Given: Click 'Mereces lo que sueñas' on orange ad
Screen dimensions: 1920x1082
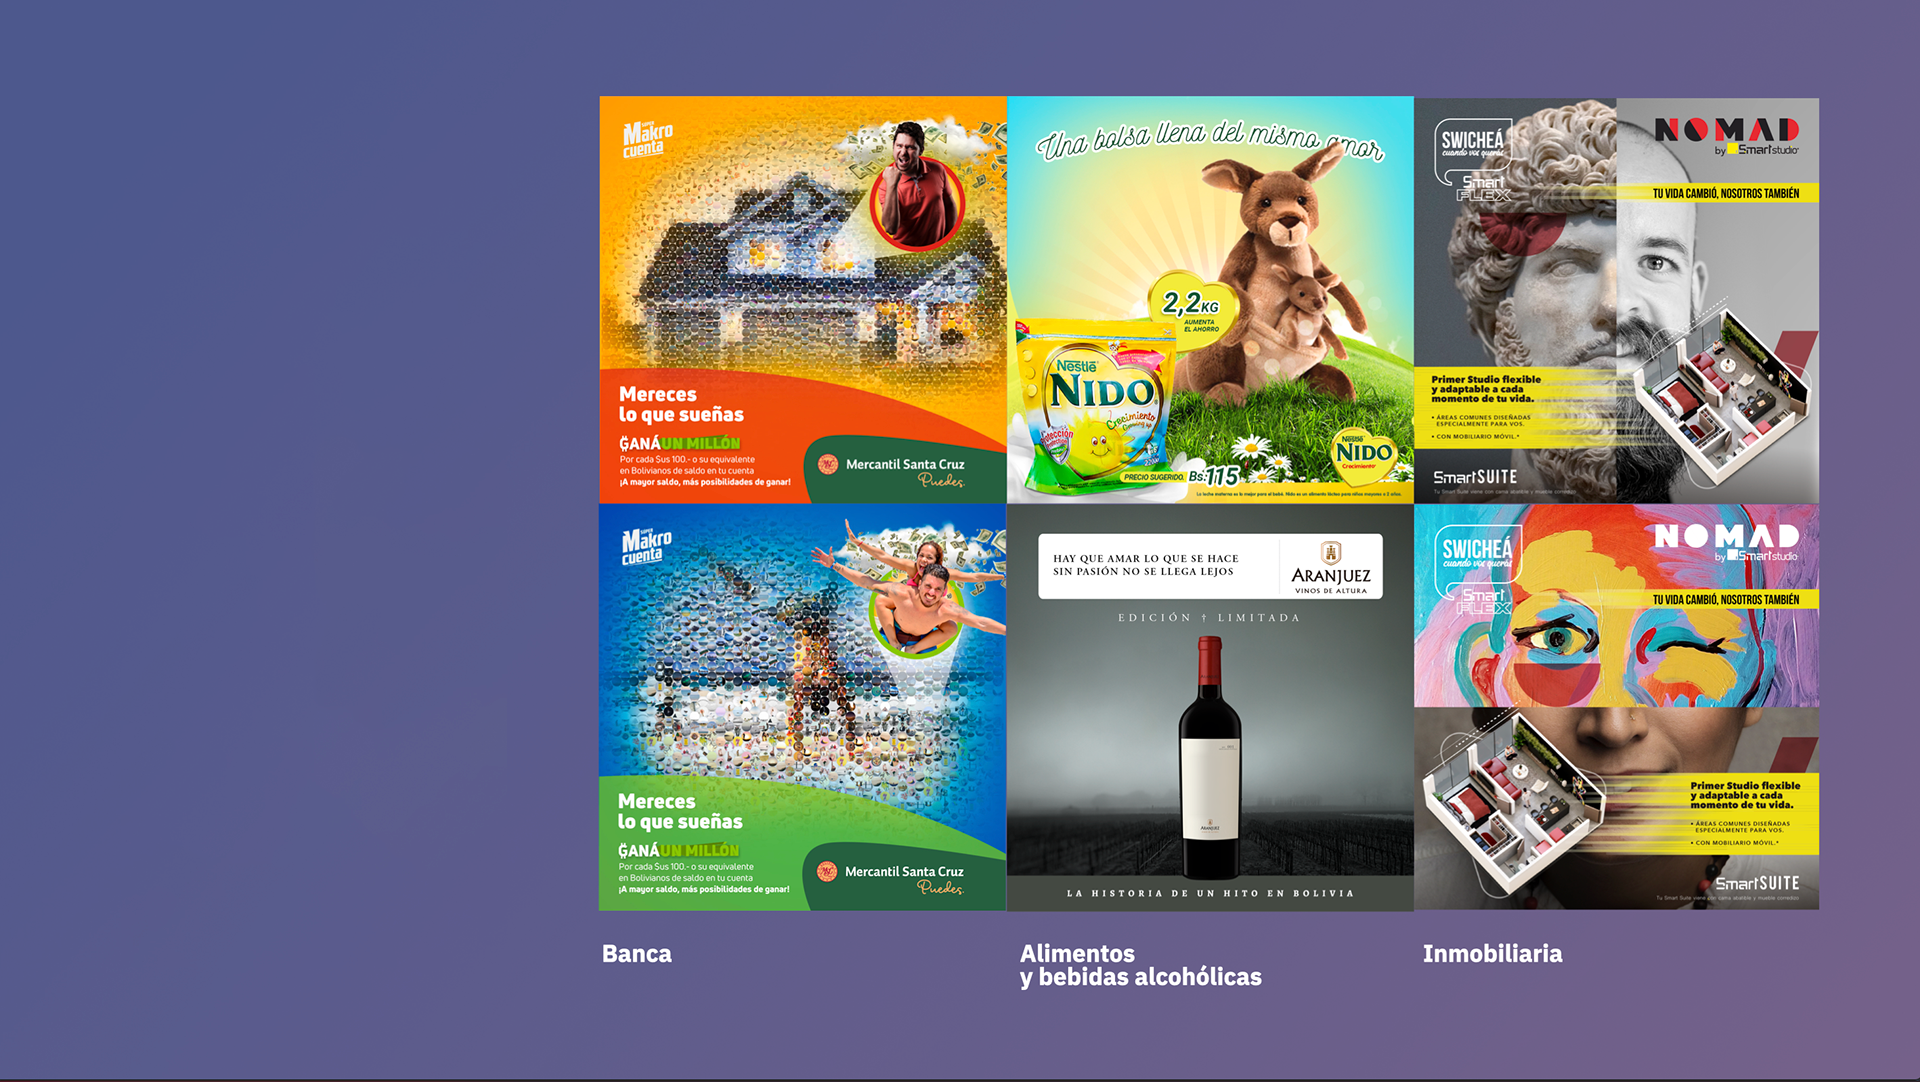Looking at the screenshot, I should pos(681,404).
